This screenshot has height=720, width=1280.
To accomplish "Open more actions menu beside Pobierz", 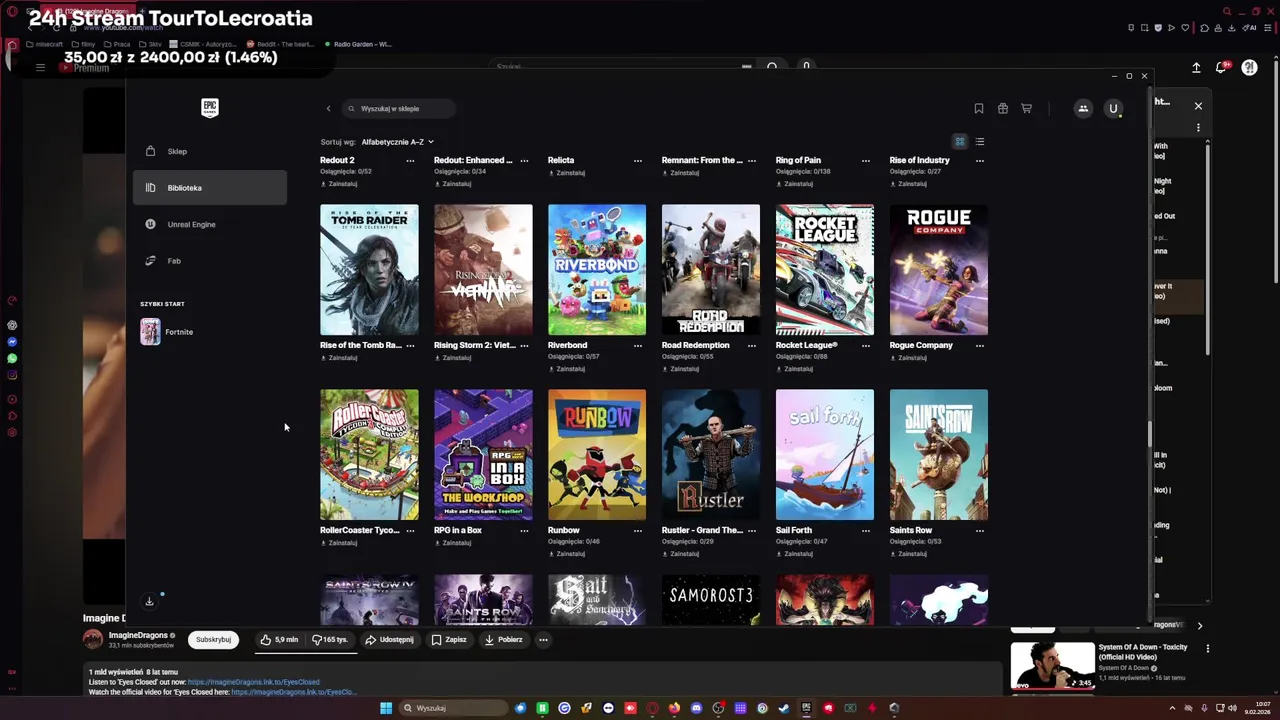I will point(543,639).
